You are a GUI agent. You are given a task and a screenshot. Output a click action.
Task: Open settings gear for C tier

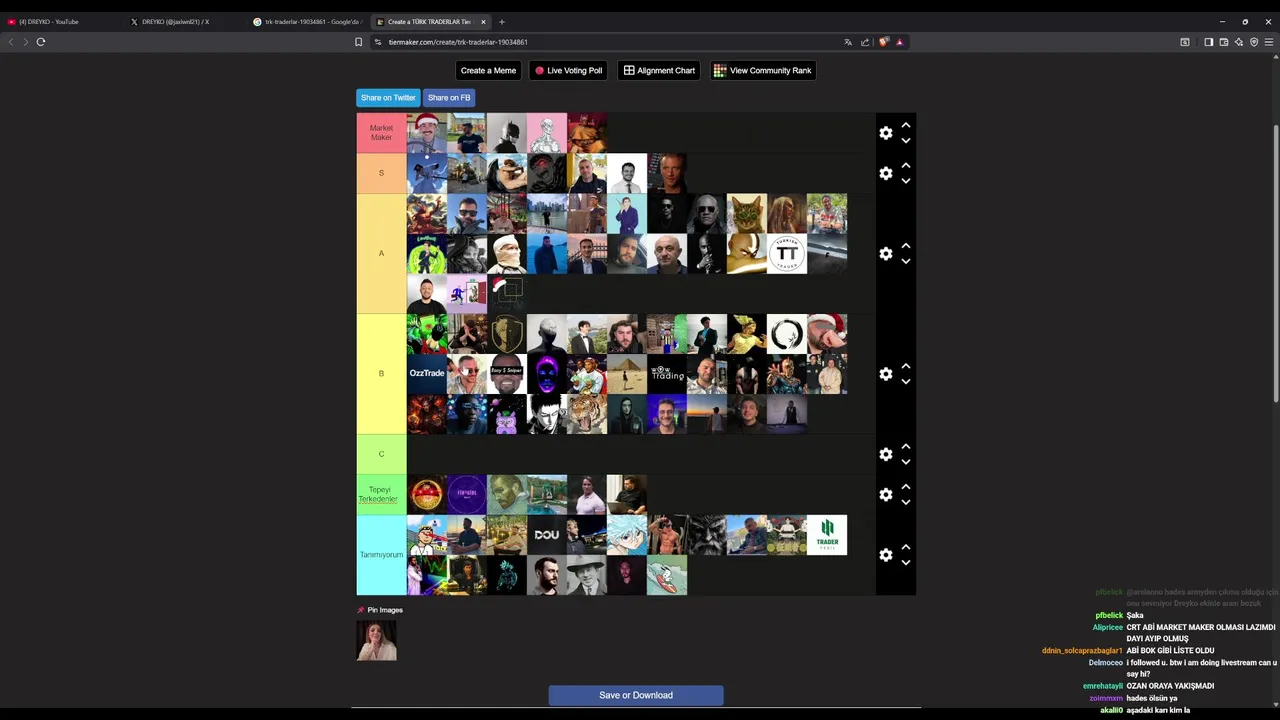(x=885, y=454)
